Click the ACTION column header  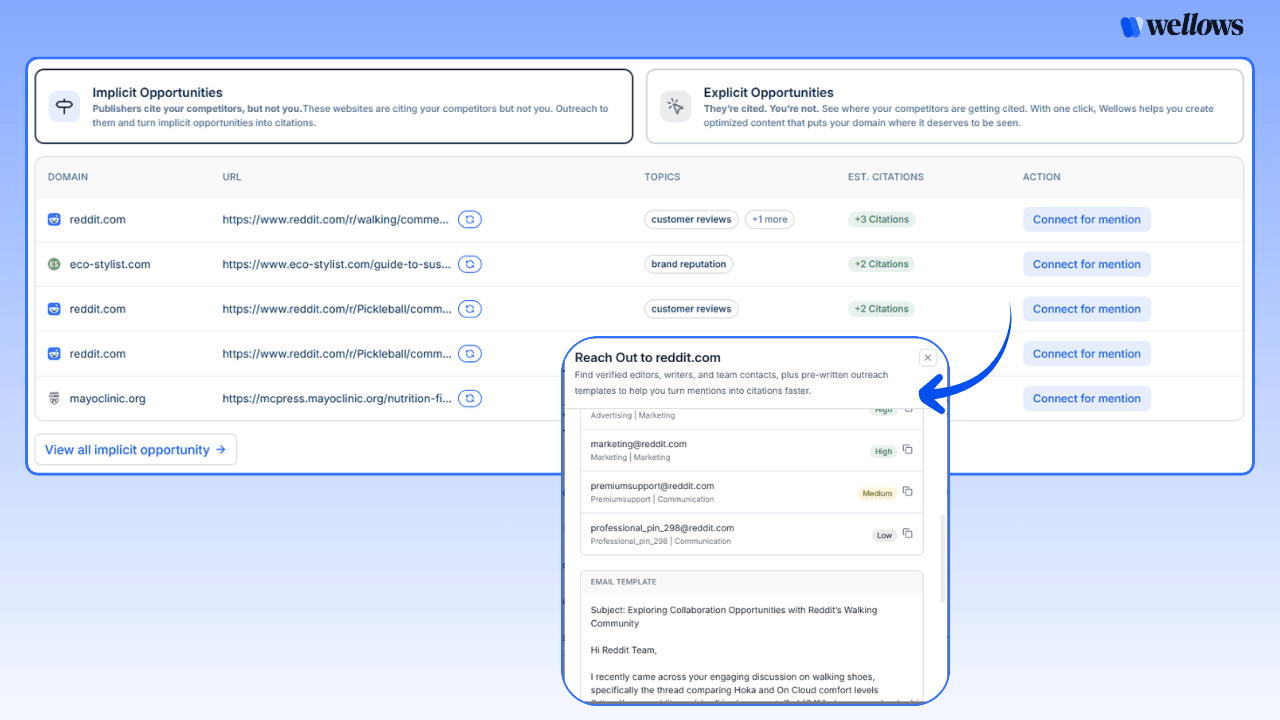pos(1042,177)
